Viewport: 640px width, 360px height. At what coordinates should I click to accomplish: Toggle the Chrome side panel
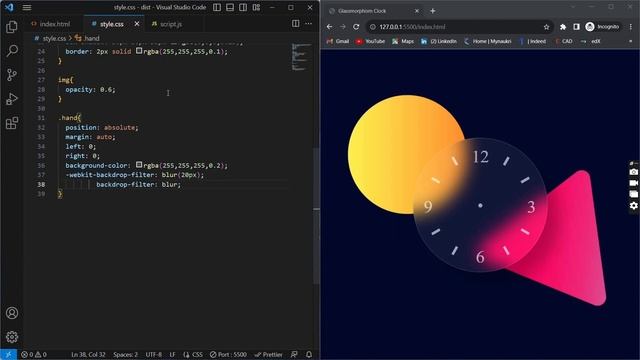click(576, 27)
